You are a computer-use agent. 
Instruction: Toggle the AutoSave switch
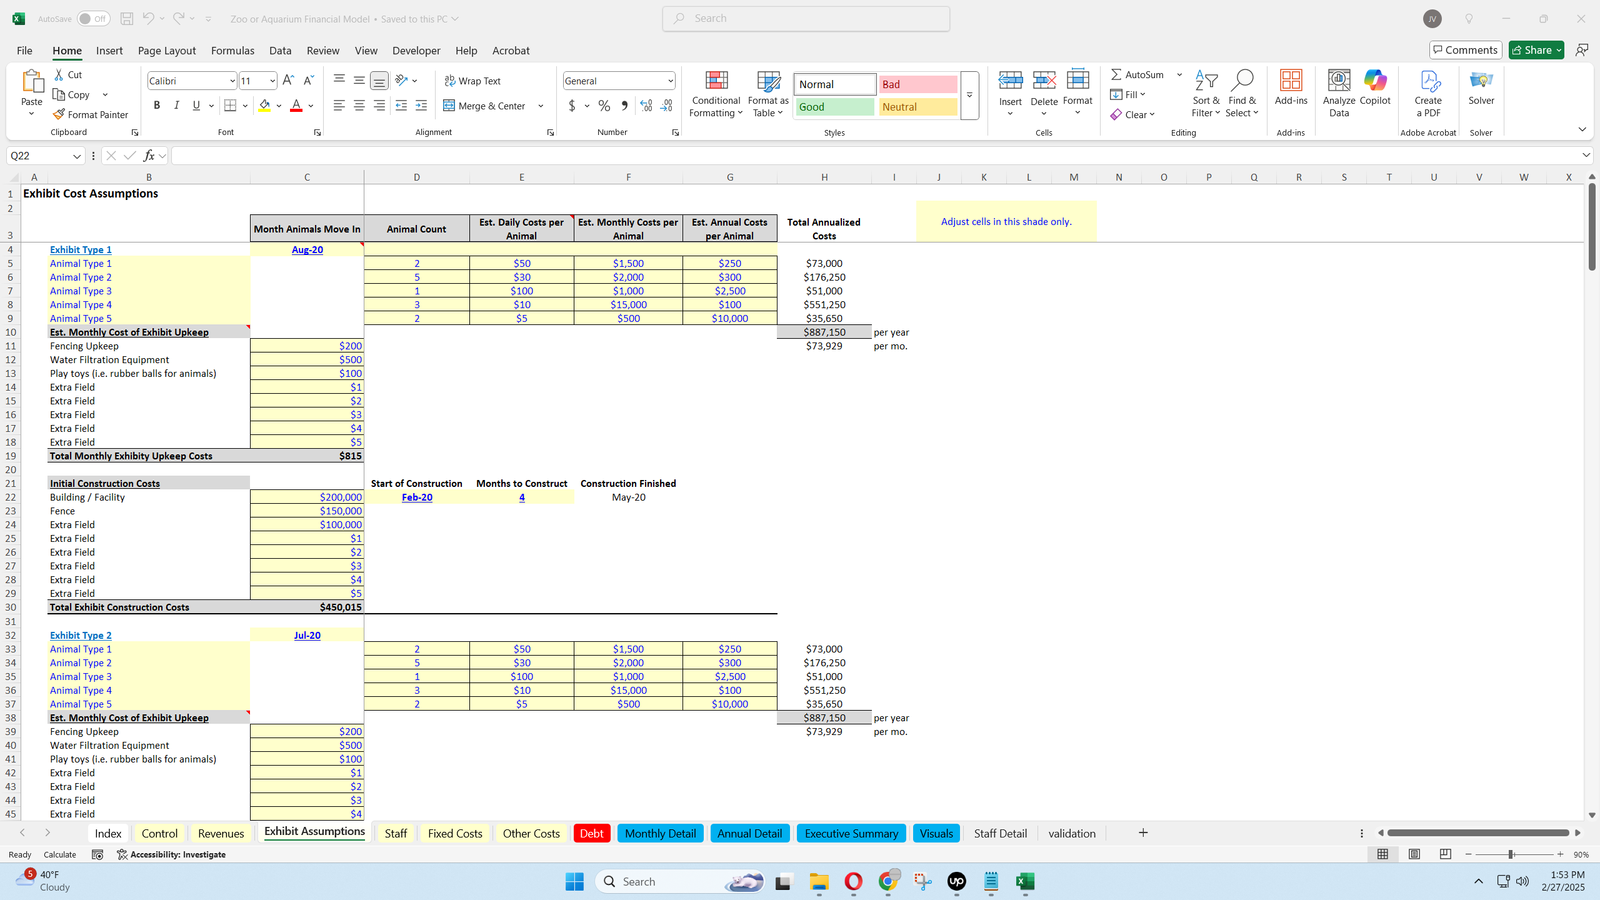(x=93, y=19)
